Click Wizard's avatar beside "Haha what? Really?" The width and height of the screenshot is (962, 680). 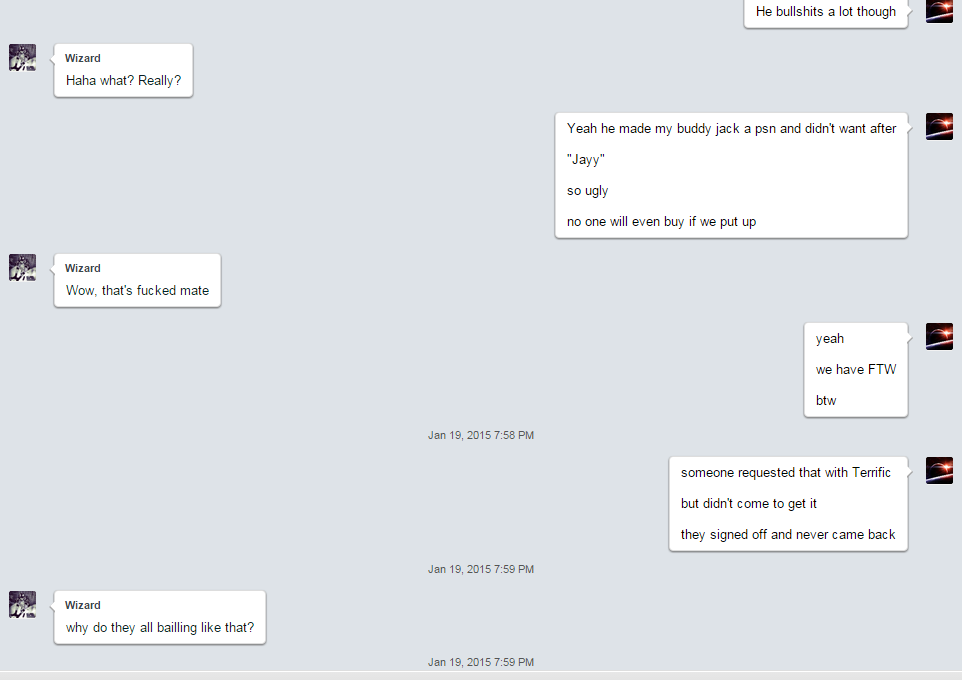coord(22,58)
